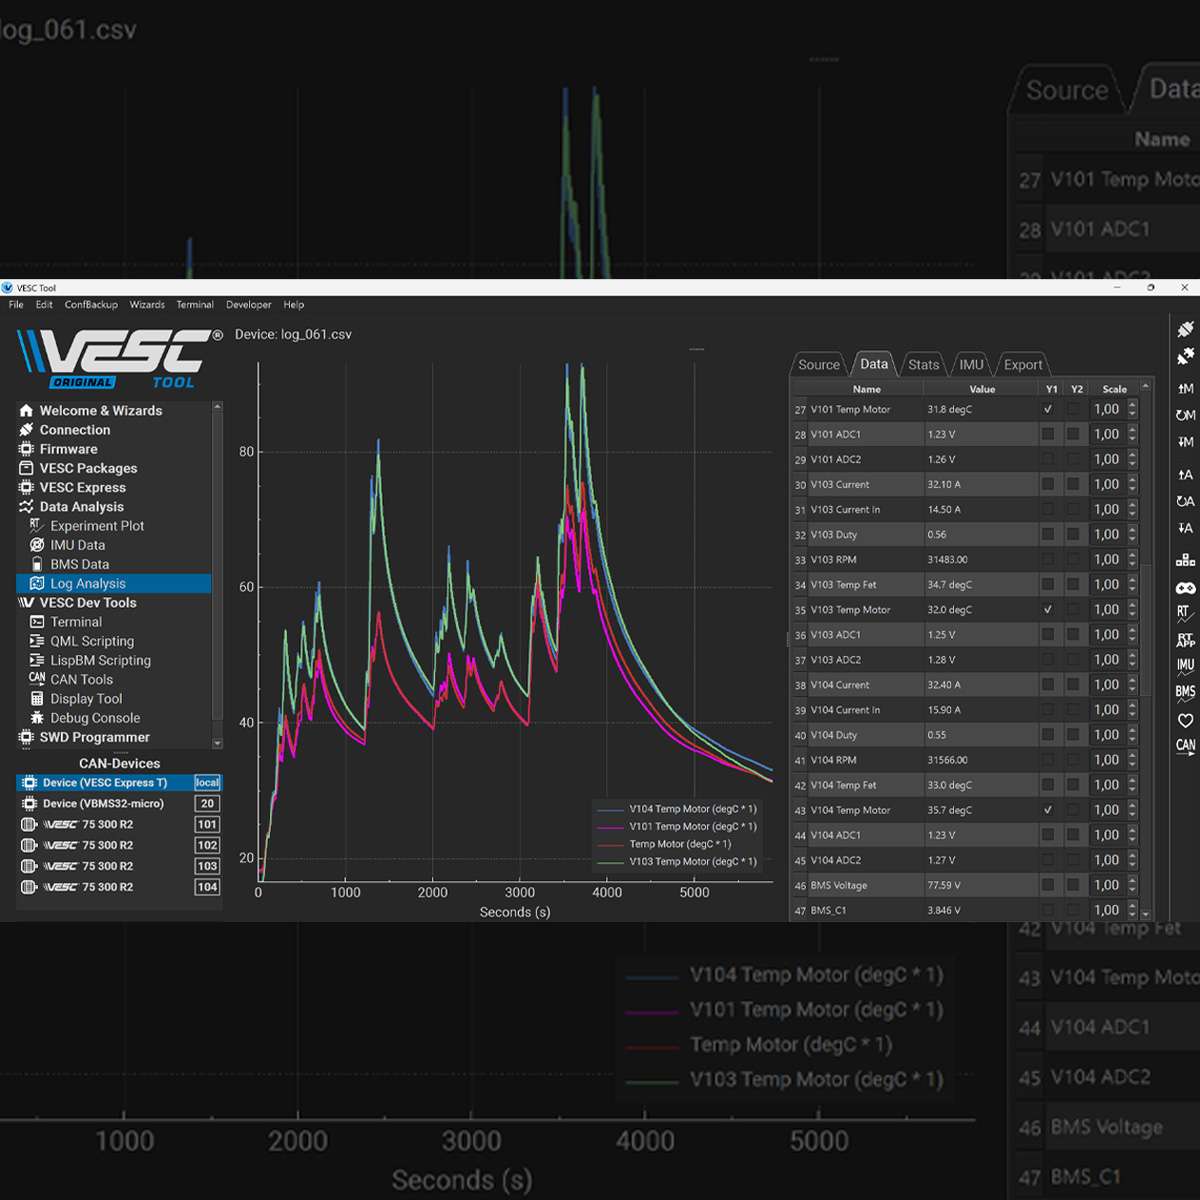Select VESC 75 300 R2 device ID 103

pos(119,866)
